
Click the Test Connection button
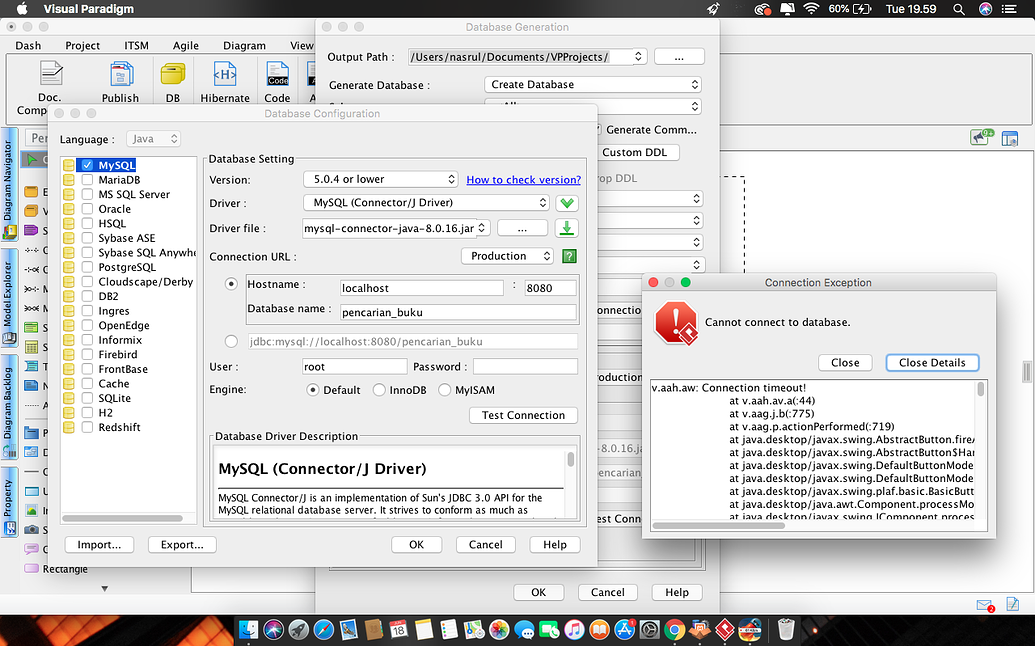pos(523,415)
